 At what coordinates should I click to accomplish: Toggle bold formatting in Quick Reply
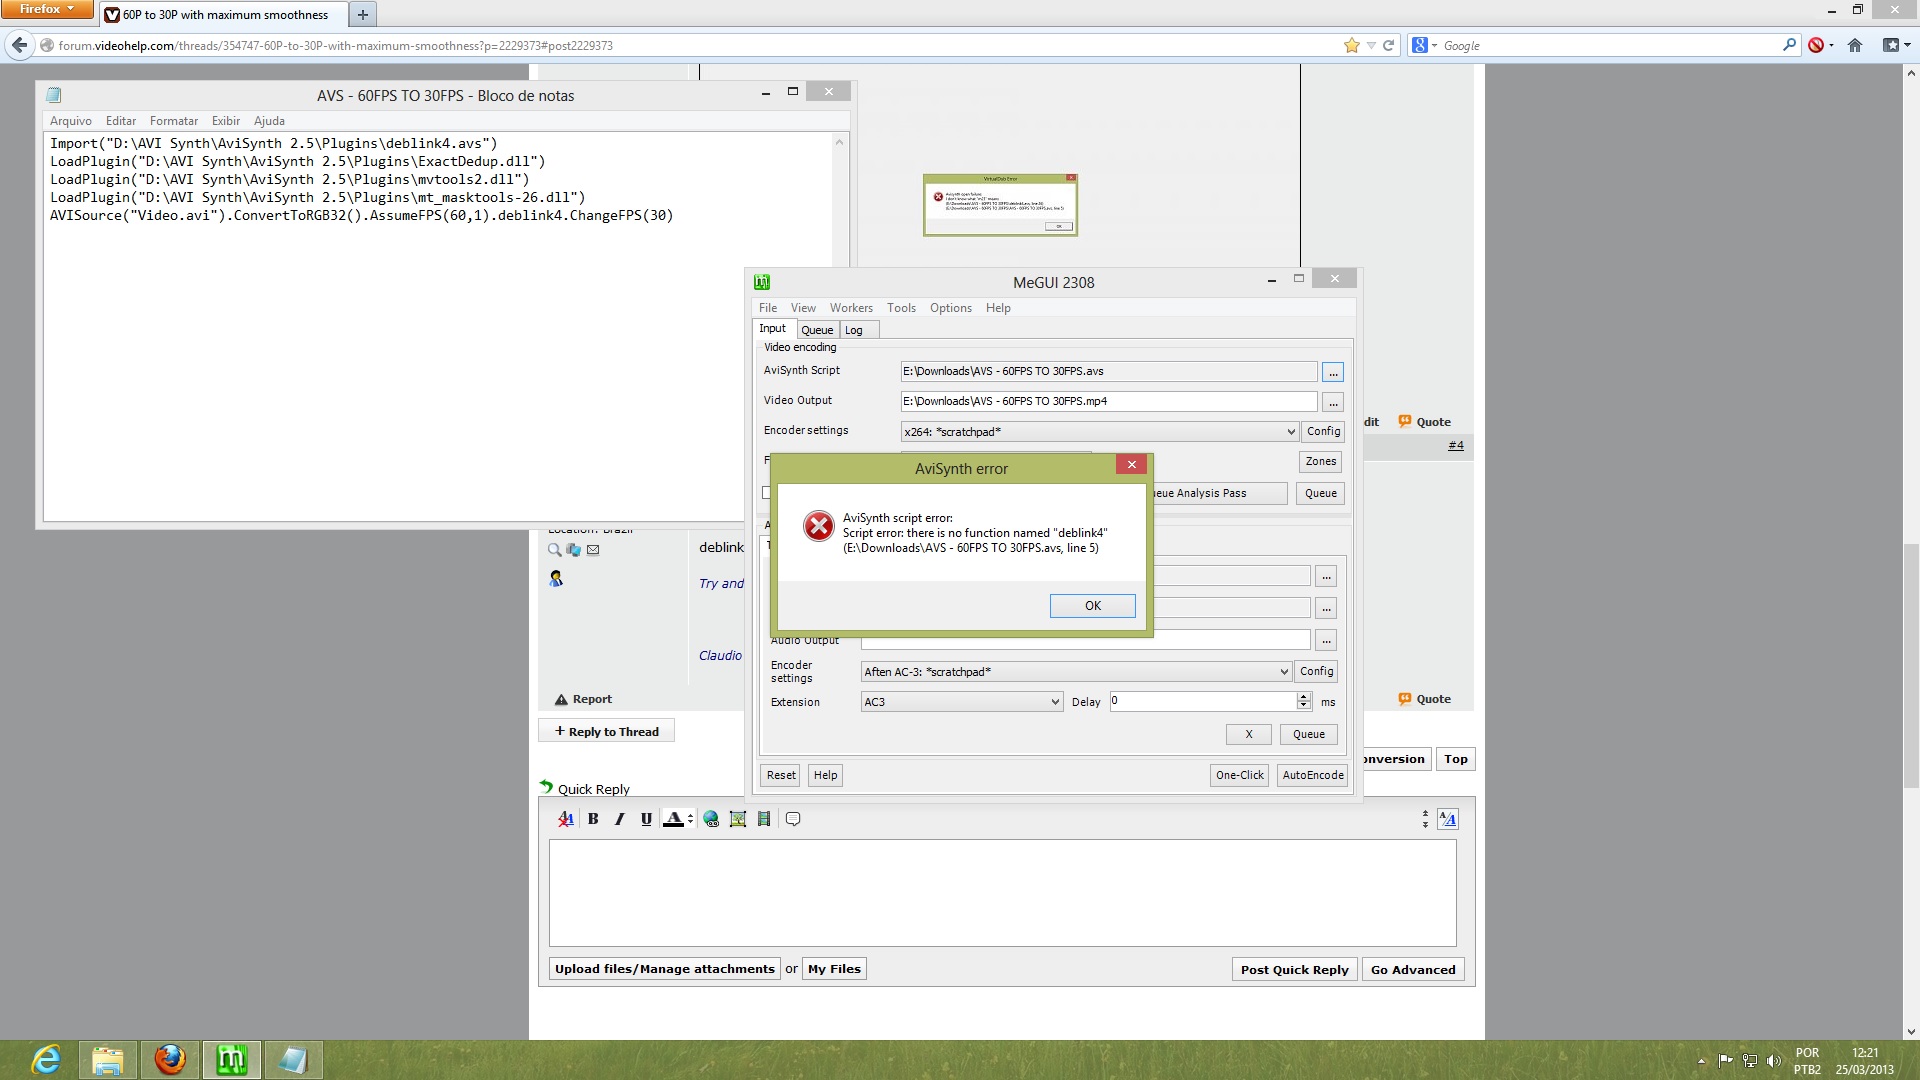593,819
